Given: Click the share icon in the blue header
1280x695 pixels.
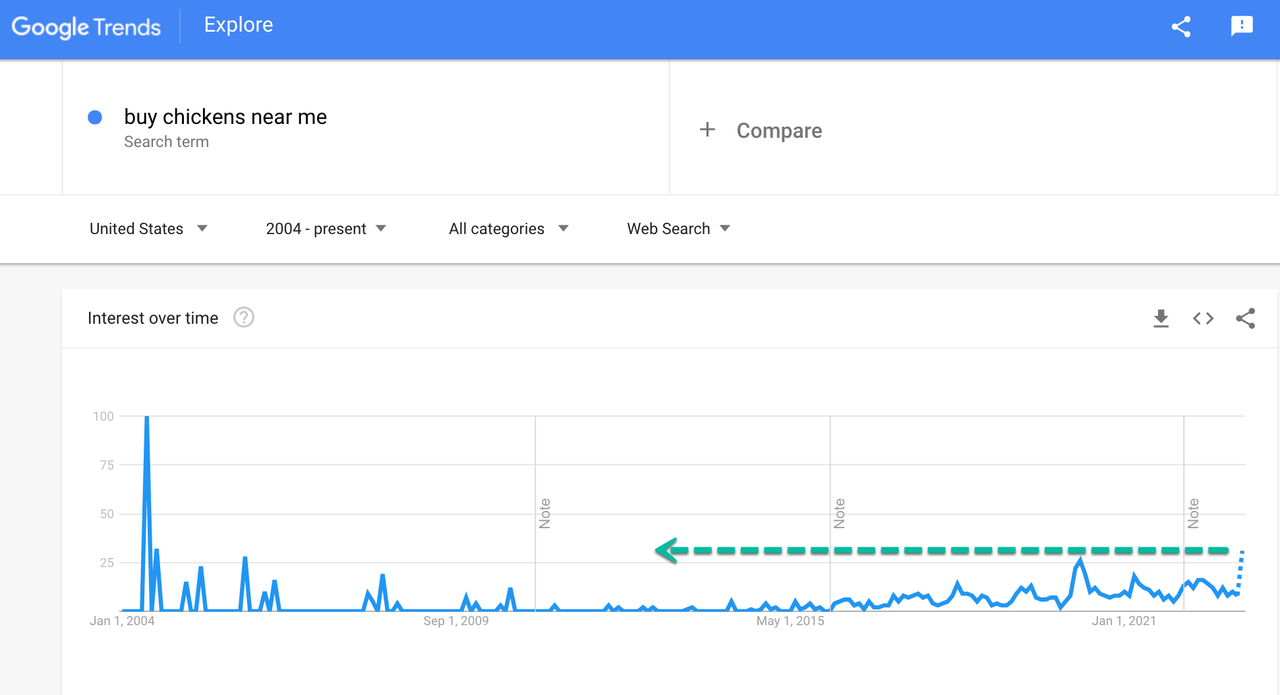Looking at the screenshot, I should pyautogui.click(x=1181, y=27).
